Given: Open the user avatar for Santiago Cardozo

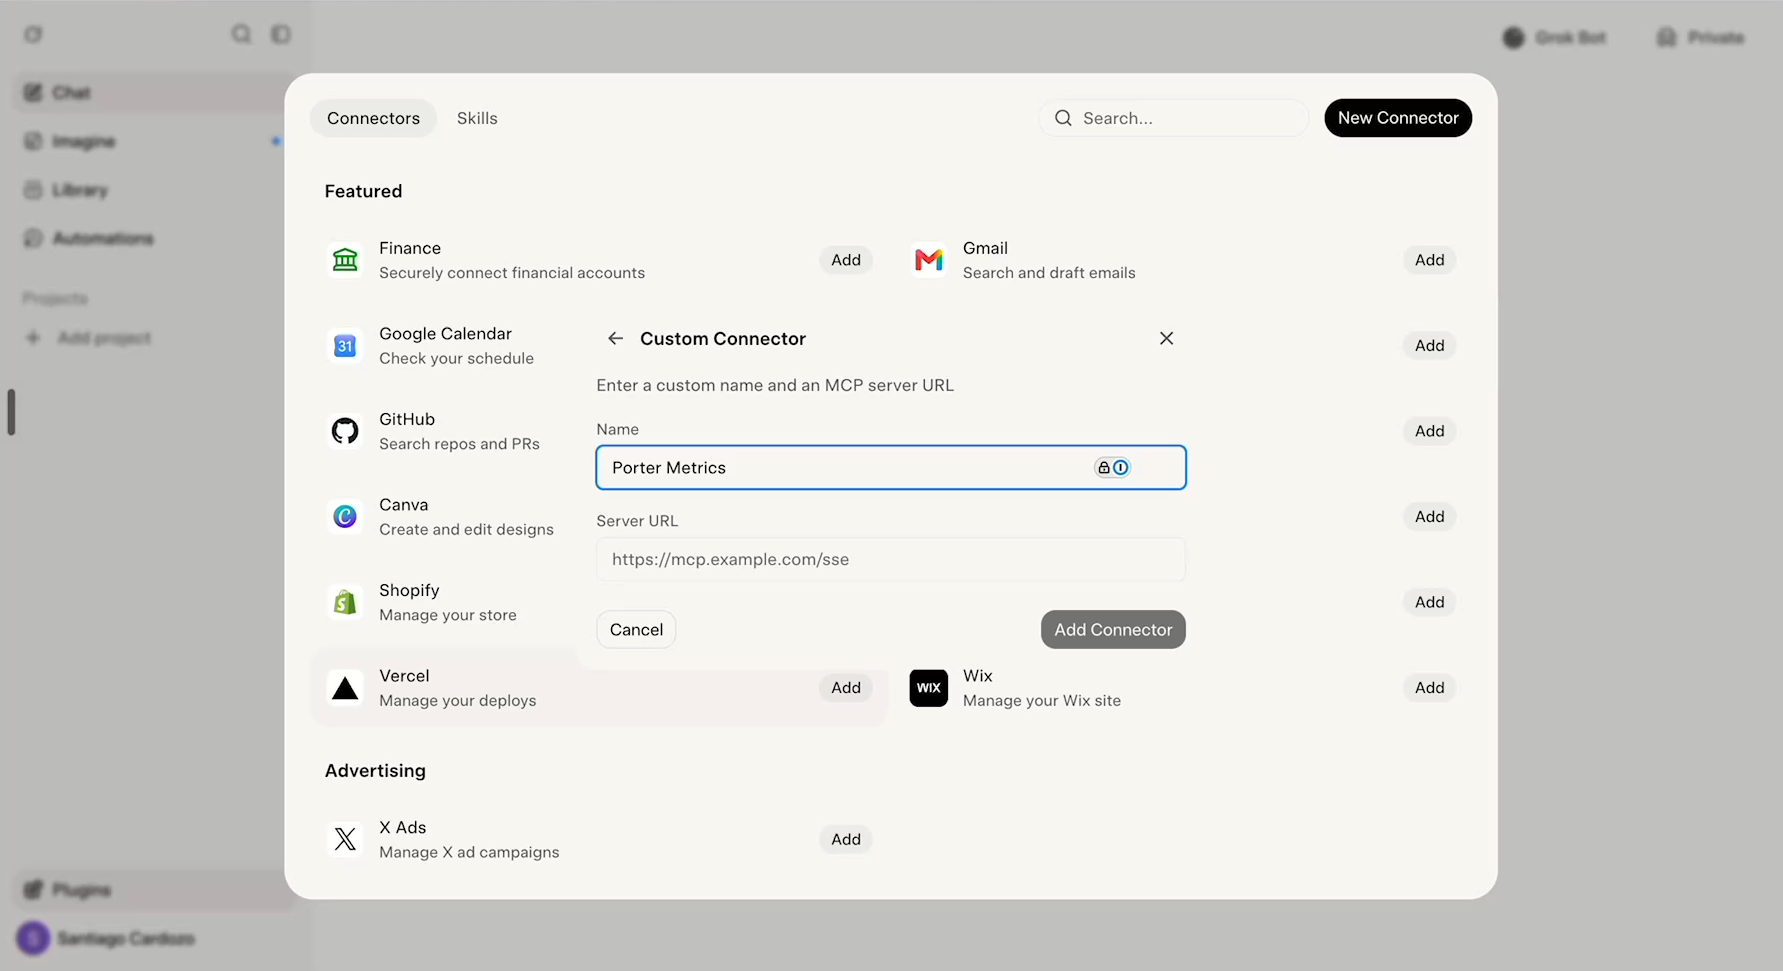Looking at the screenshot, I should point(33,938).
